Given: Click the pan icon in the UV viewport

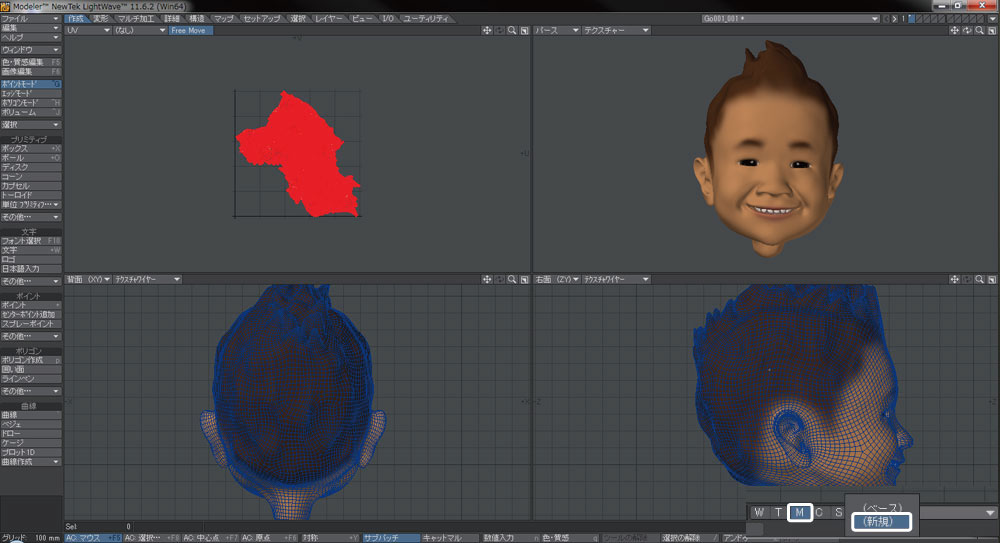Looking at the screenshot, I should tap(486, 31).
